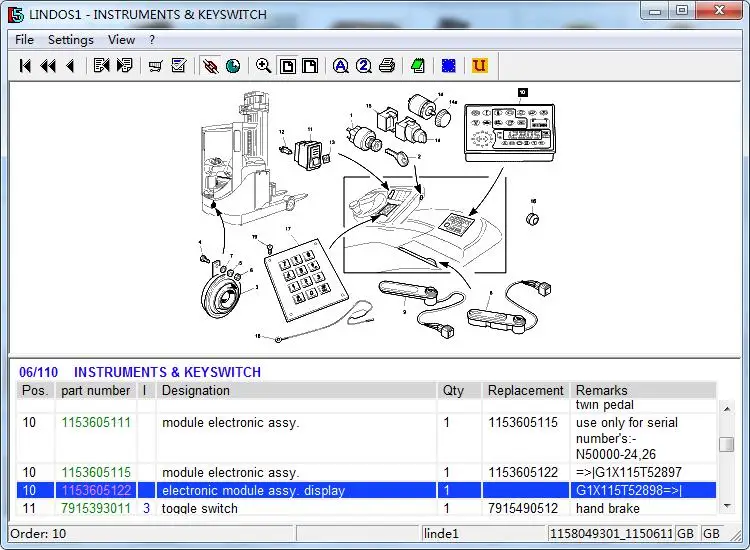This screenshot has width=750, height=550.
Task: Open the ? help menu
Action: point(152,40)
